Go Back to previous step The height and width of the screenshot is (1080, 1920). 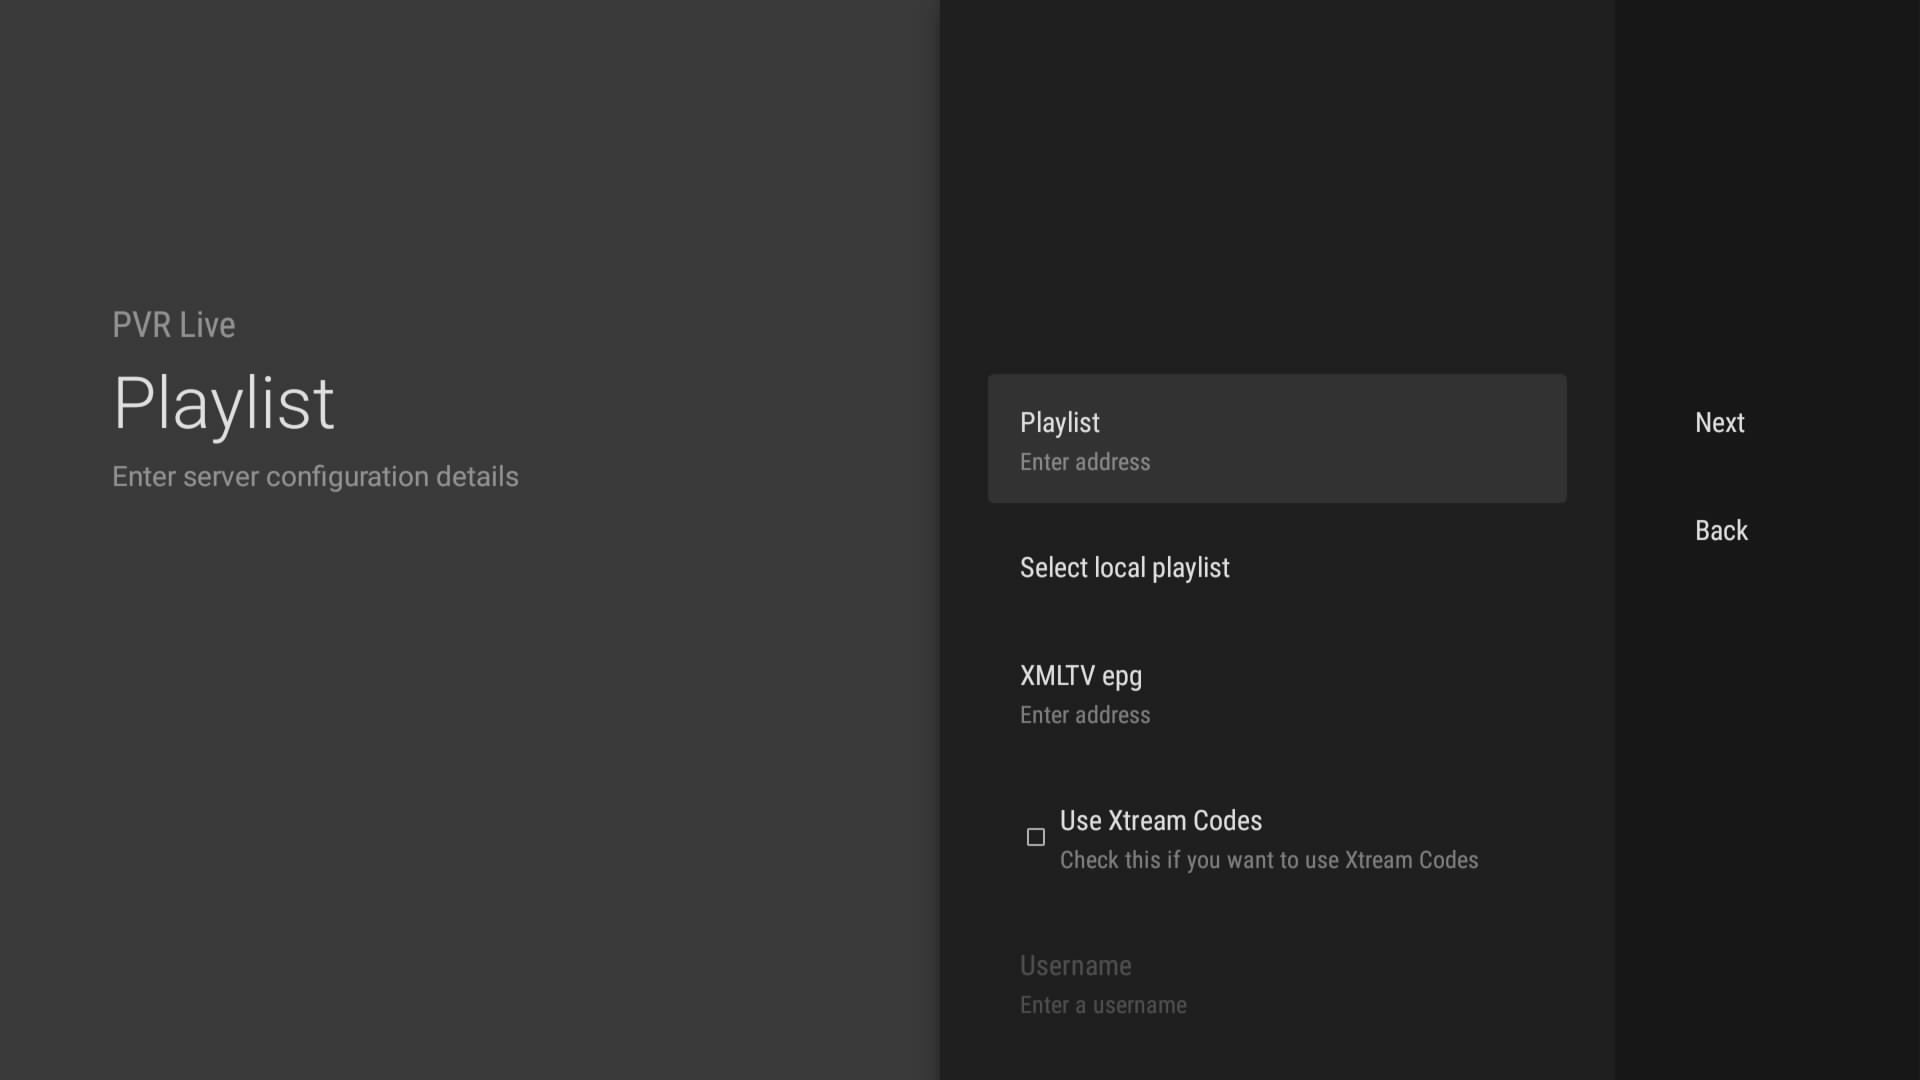[x=1721, y=531]
